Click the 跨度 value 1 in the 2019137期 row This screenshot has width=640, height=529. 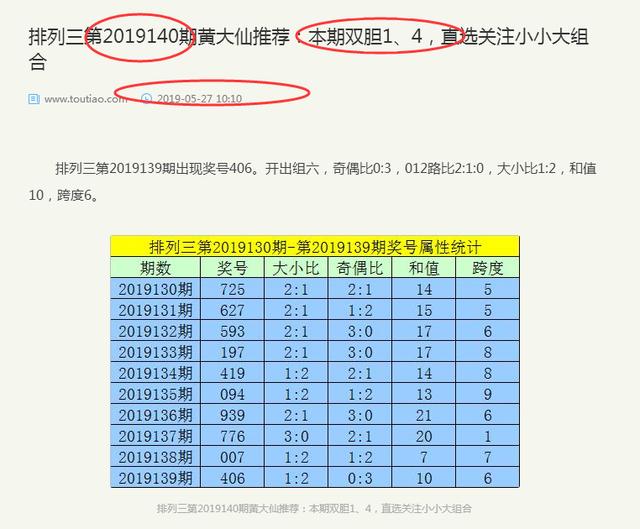tap(487, 436)
